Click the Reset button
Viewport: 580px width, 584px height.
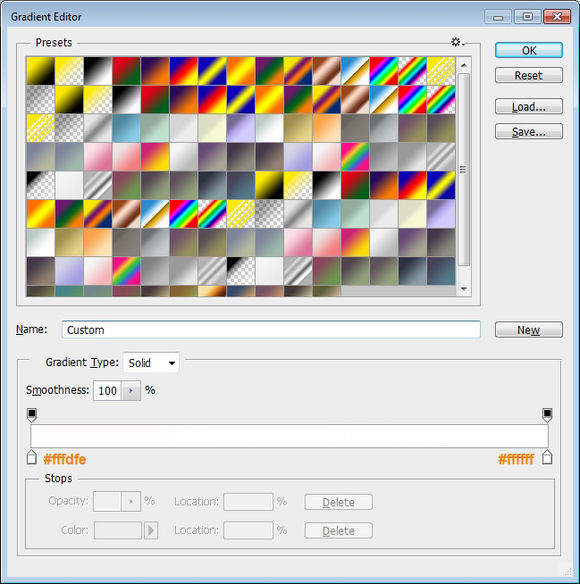click(529, 75)
